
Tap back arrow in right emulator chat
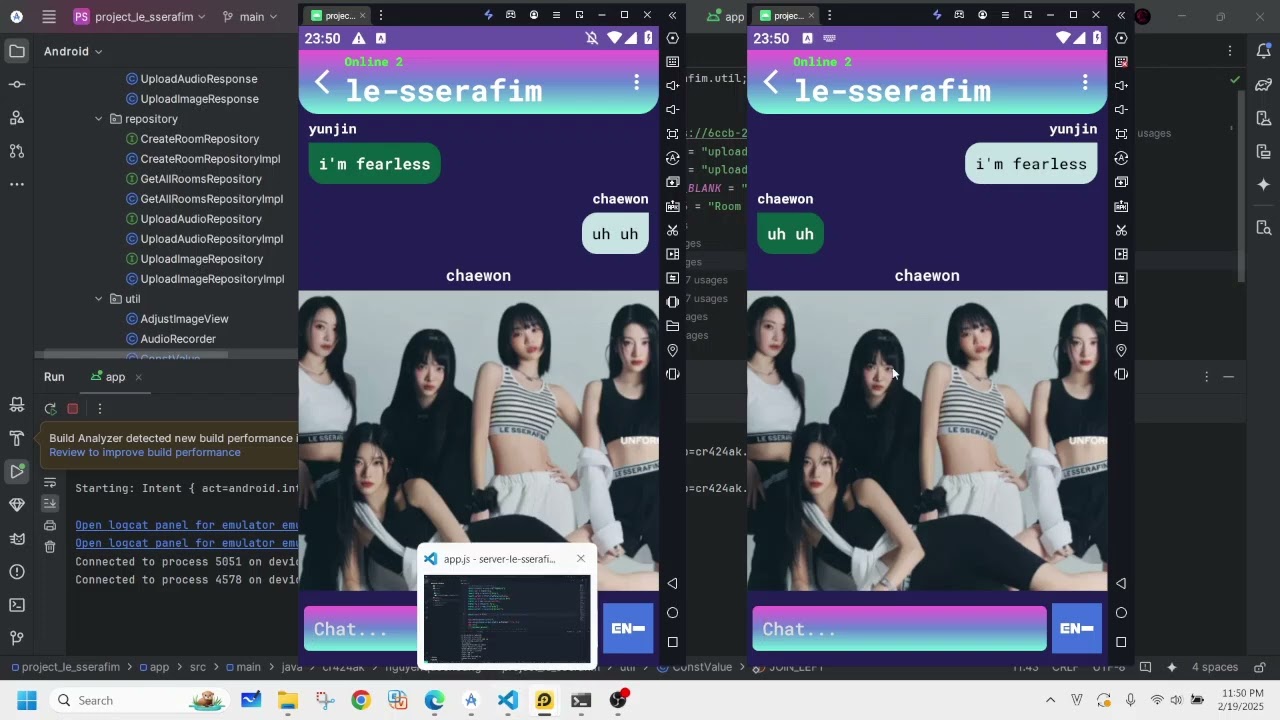[x=771, y=82]
